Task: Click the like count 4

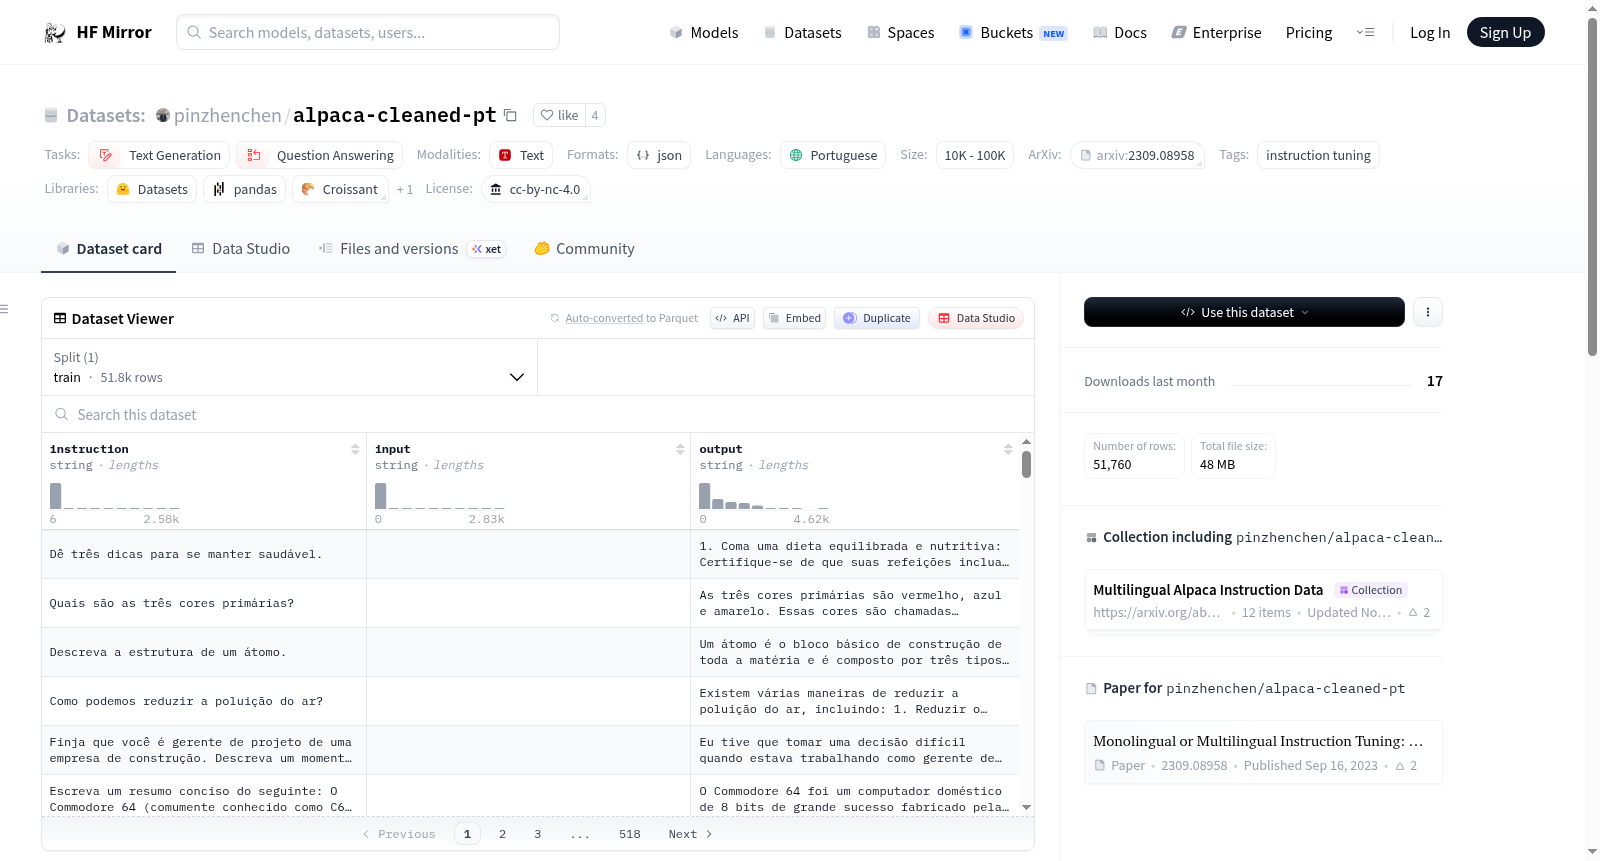Action: tap(595, 115)
